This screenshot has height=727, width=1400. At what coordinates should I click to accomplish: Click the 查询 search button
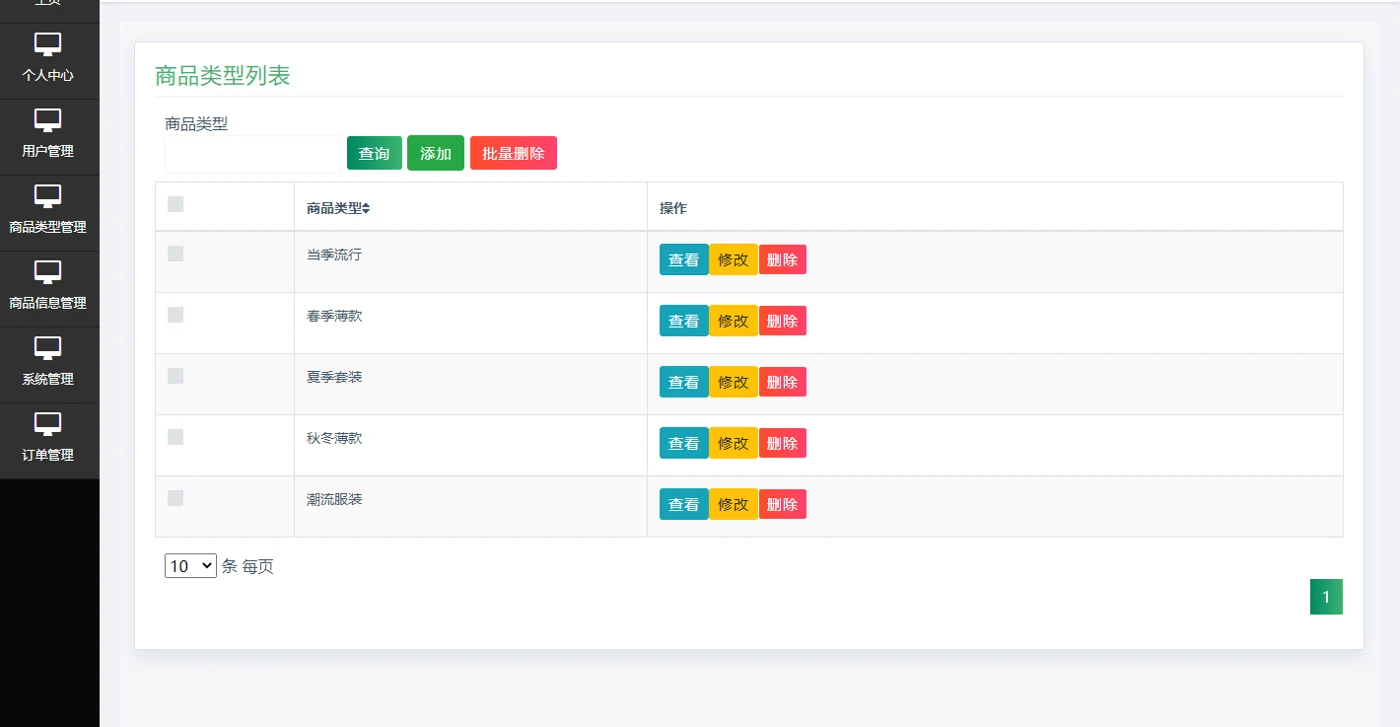point(374,153)
